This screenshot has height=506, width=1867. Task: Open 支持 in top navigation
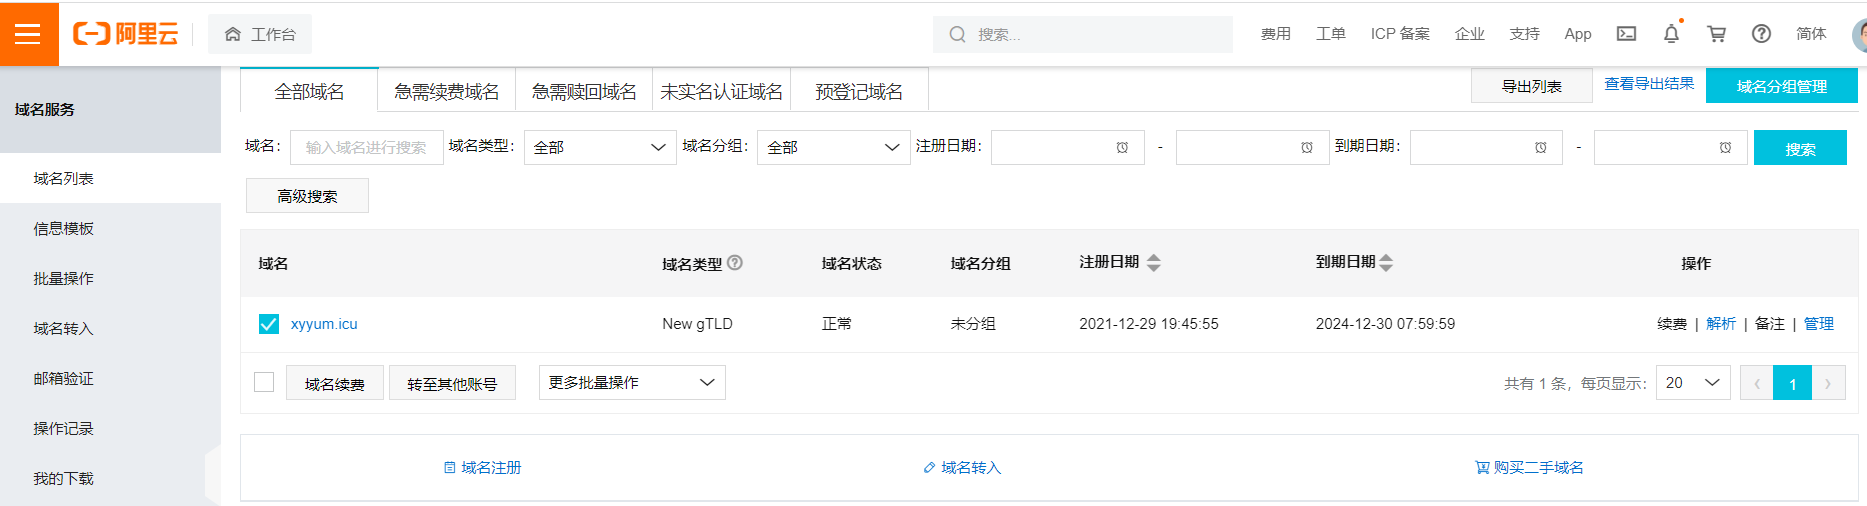1525,34
